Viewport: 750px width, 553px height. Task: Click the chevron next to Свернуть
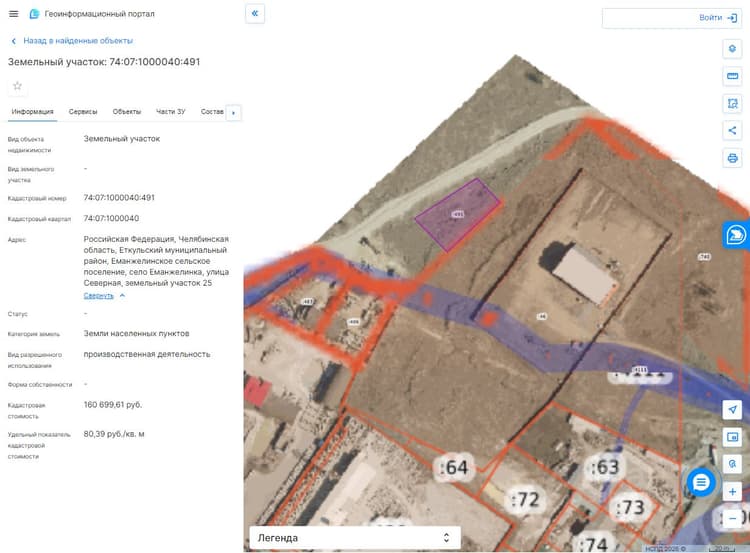(122, 296)
